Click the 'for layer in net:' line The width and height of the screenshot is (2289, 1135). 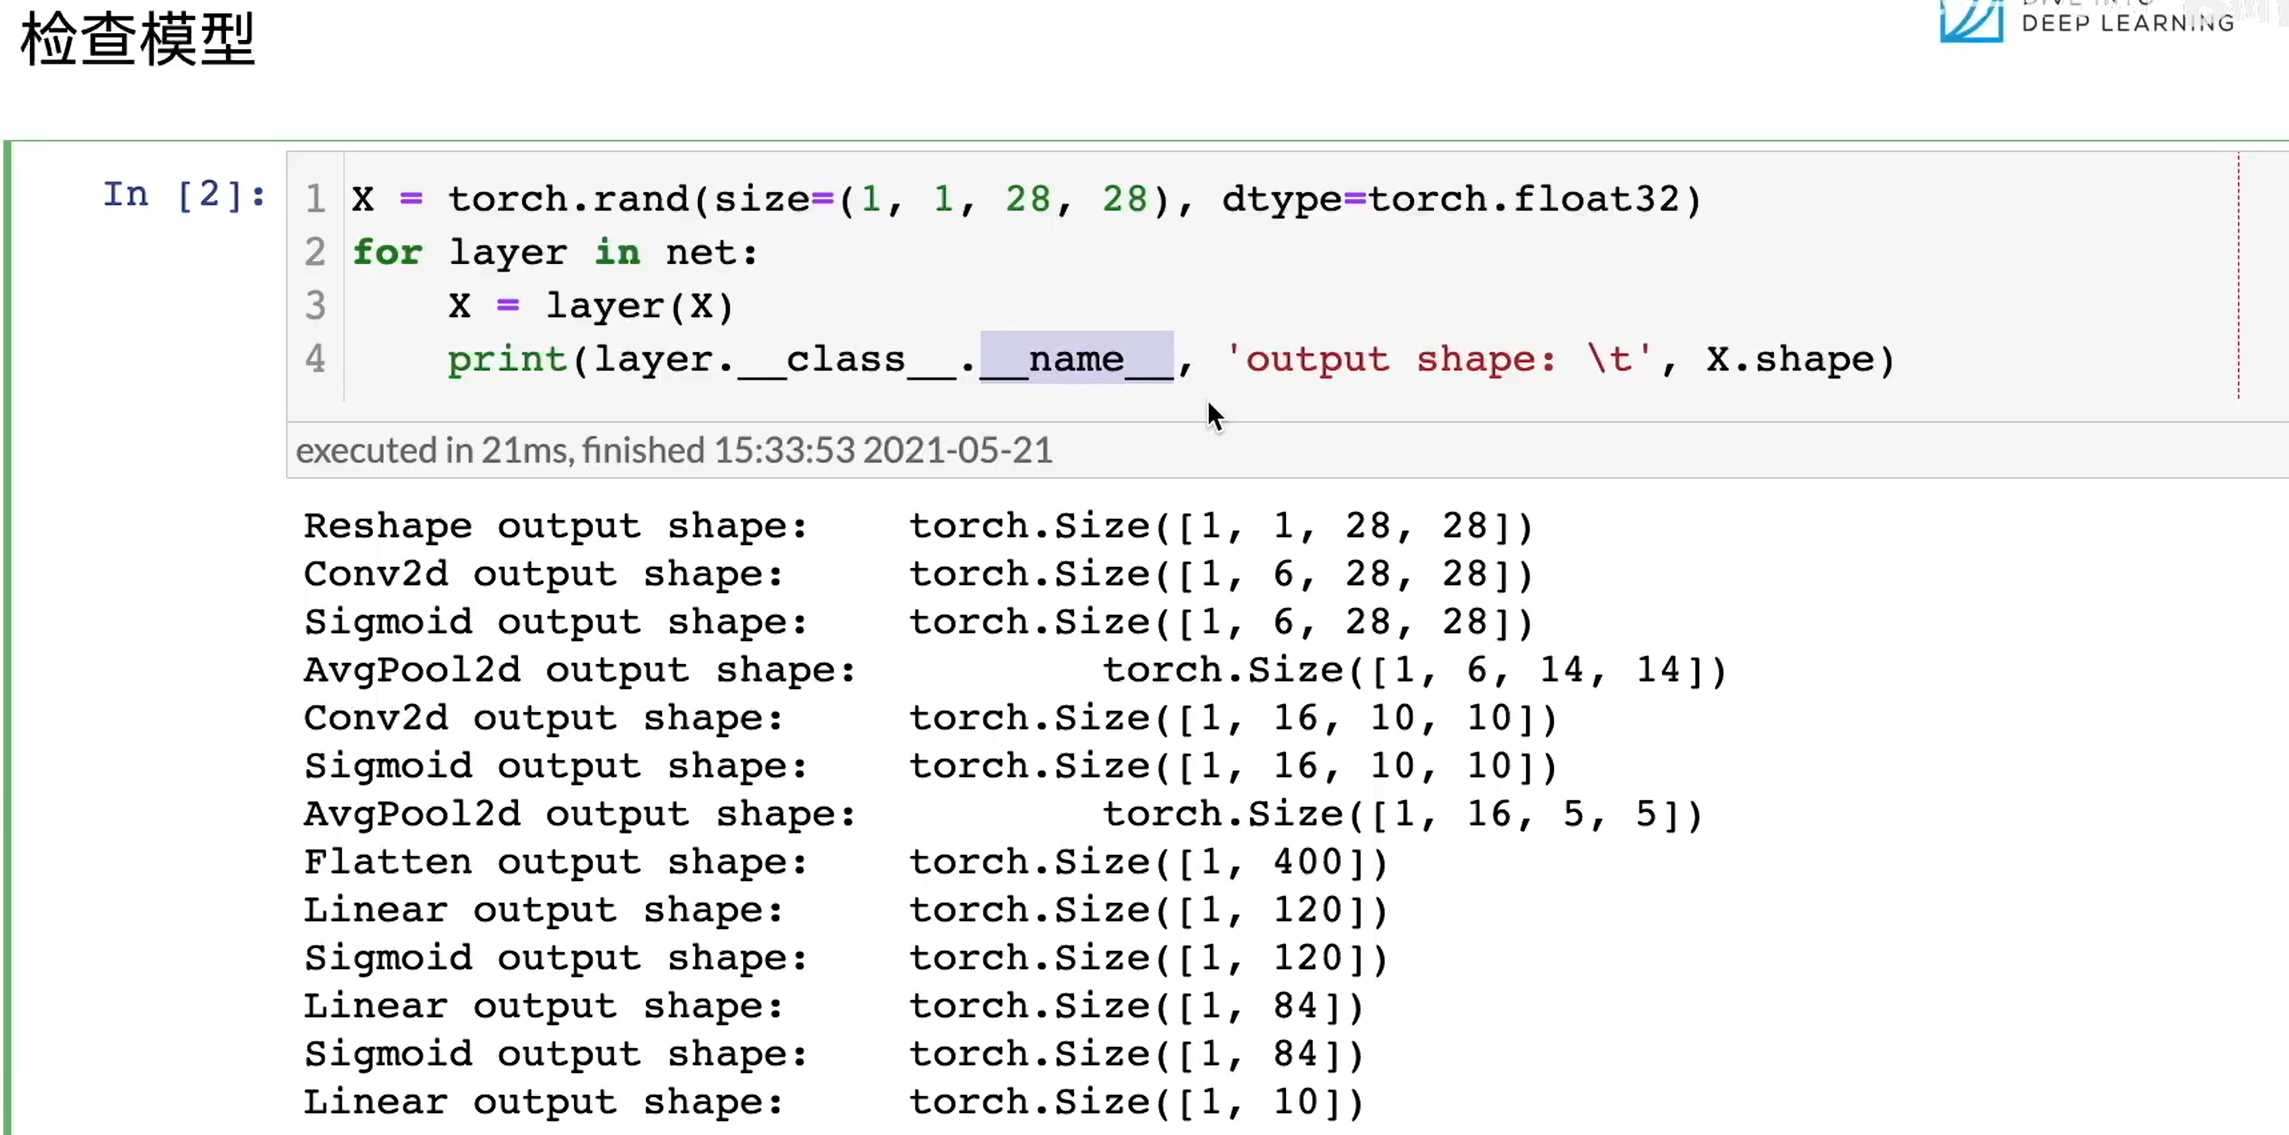click(x=555, y=252)
